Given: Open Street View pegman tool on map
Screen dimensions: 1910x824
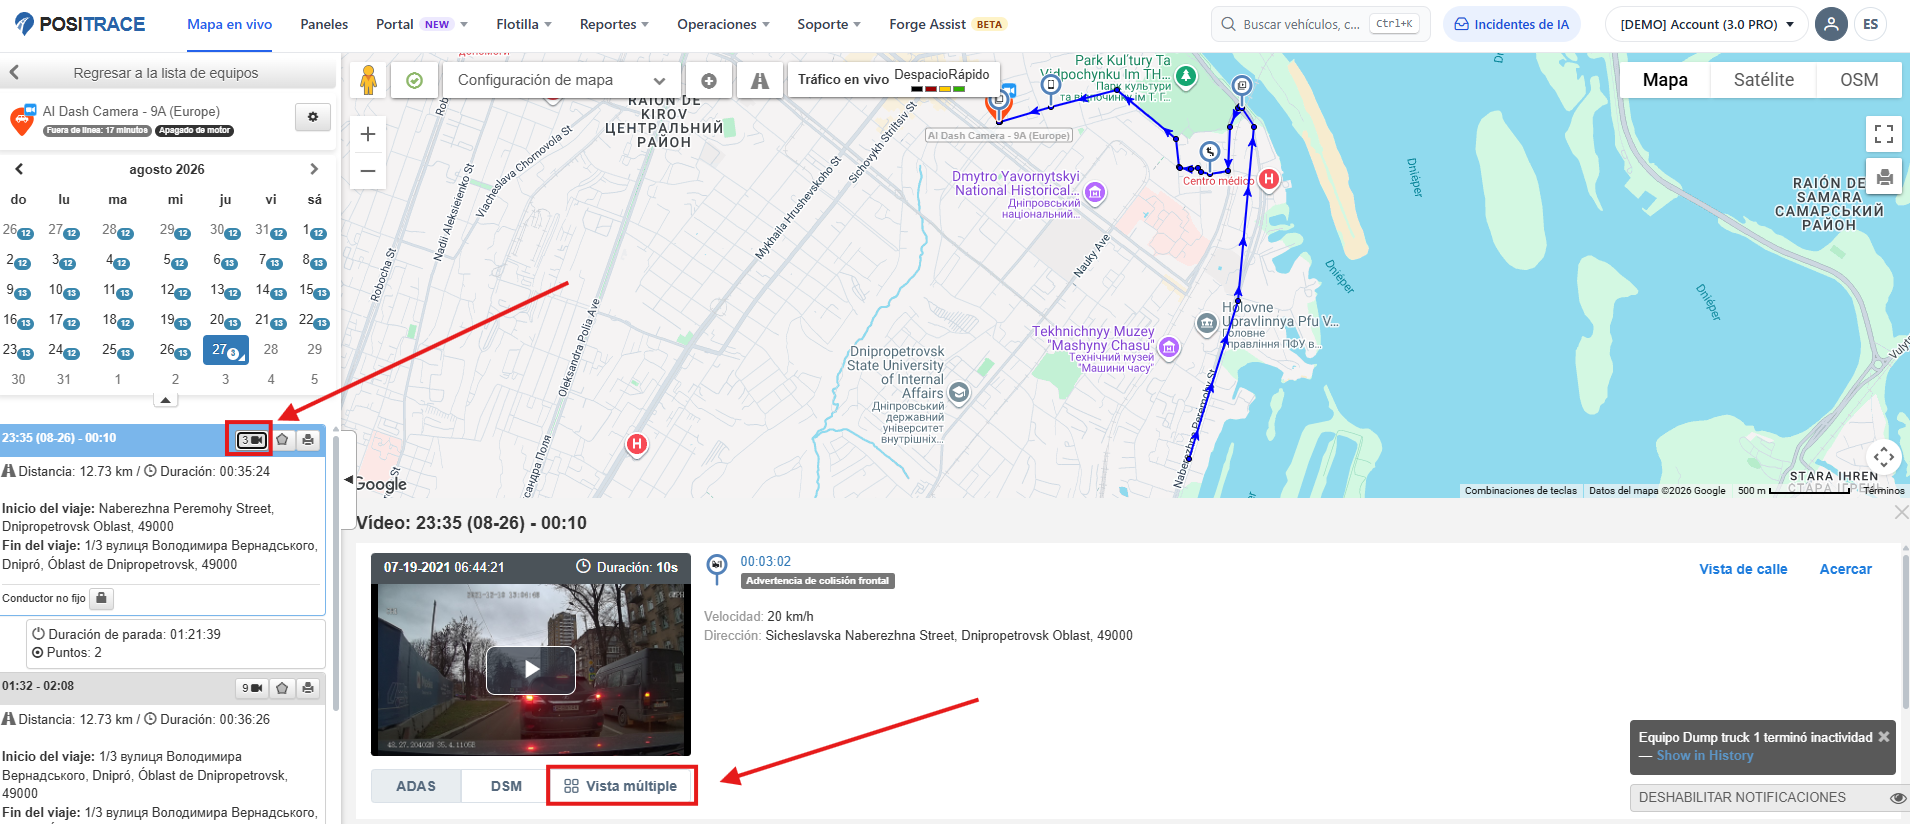Looking at the screenshot, I should tap(368, 80).
